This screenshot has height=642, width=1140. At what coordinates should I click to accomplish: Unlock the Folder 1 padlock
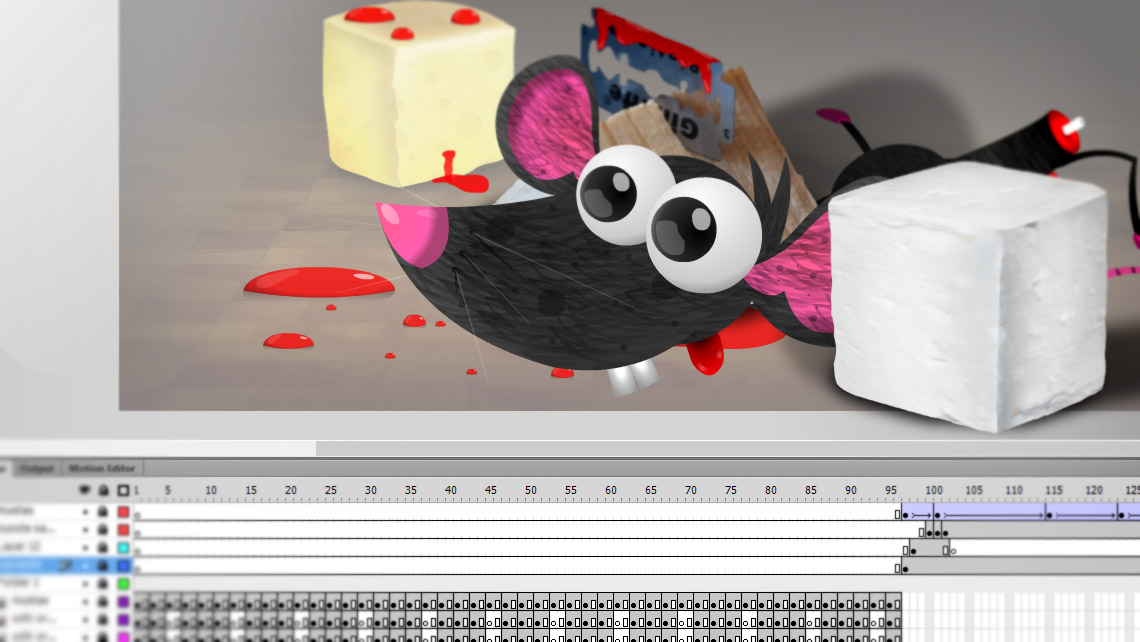tap(103, 583)
